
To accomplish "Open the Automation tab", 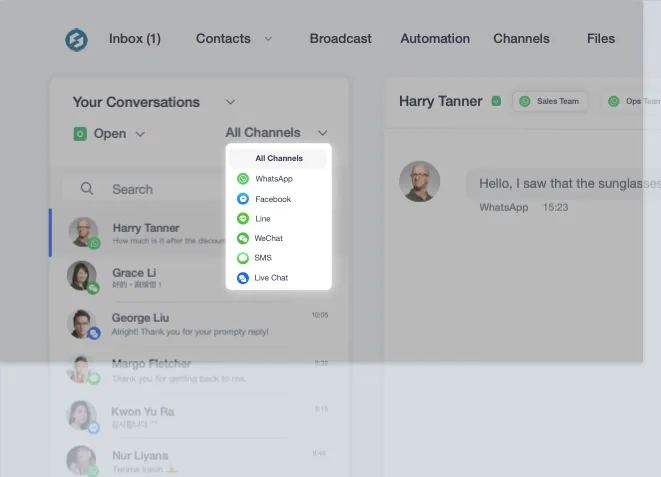I will [435, 39].
